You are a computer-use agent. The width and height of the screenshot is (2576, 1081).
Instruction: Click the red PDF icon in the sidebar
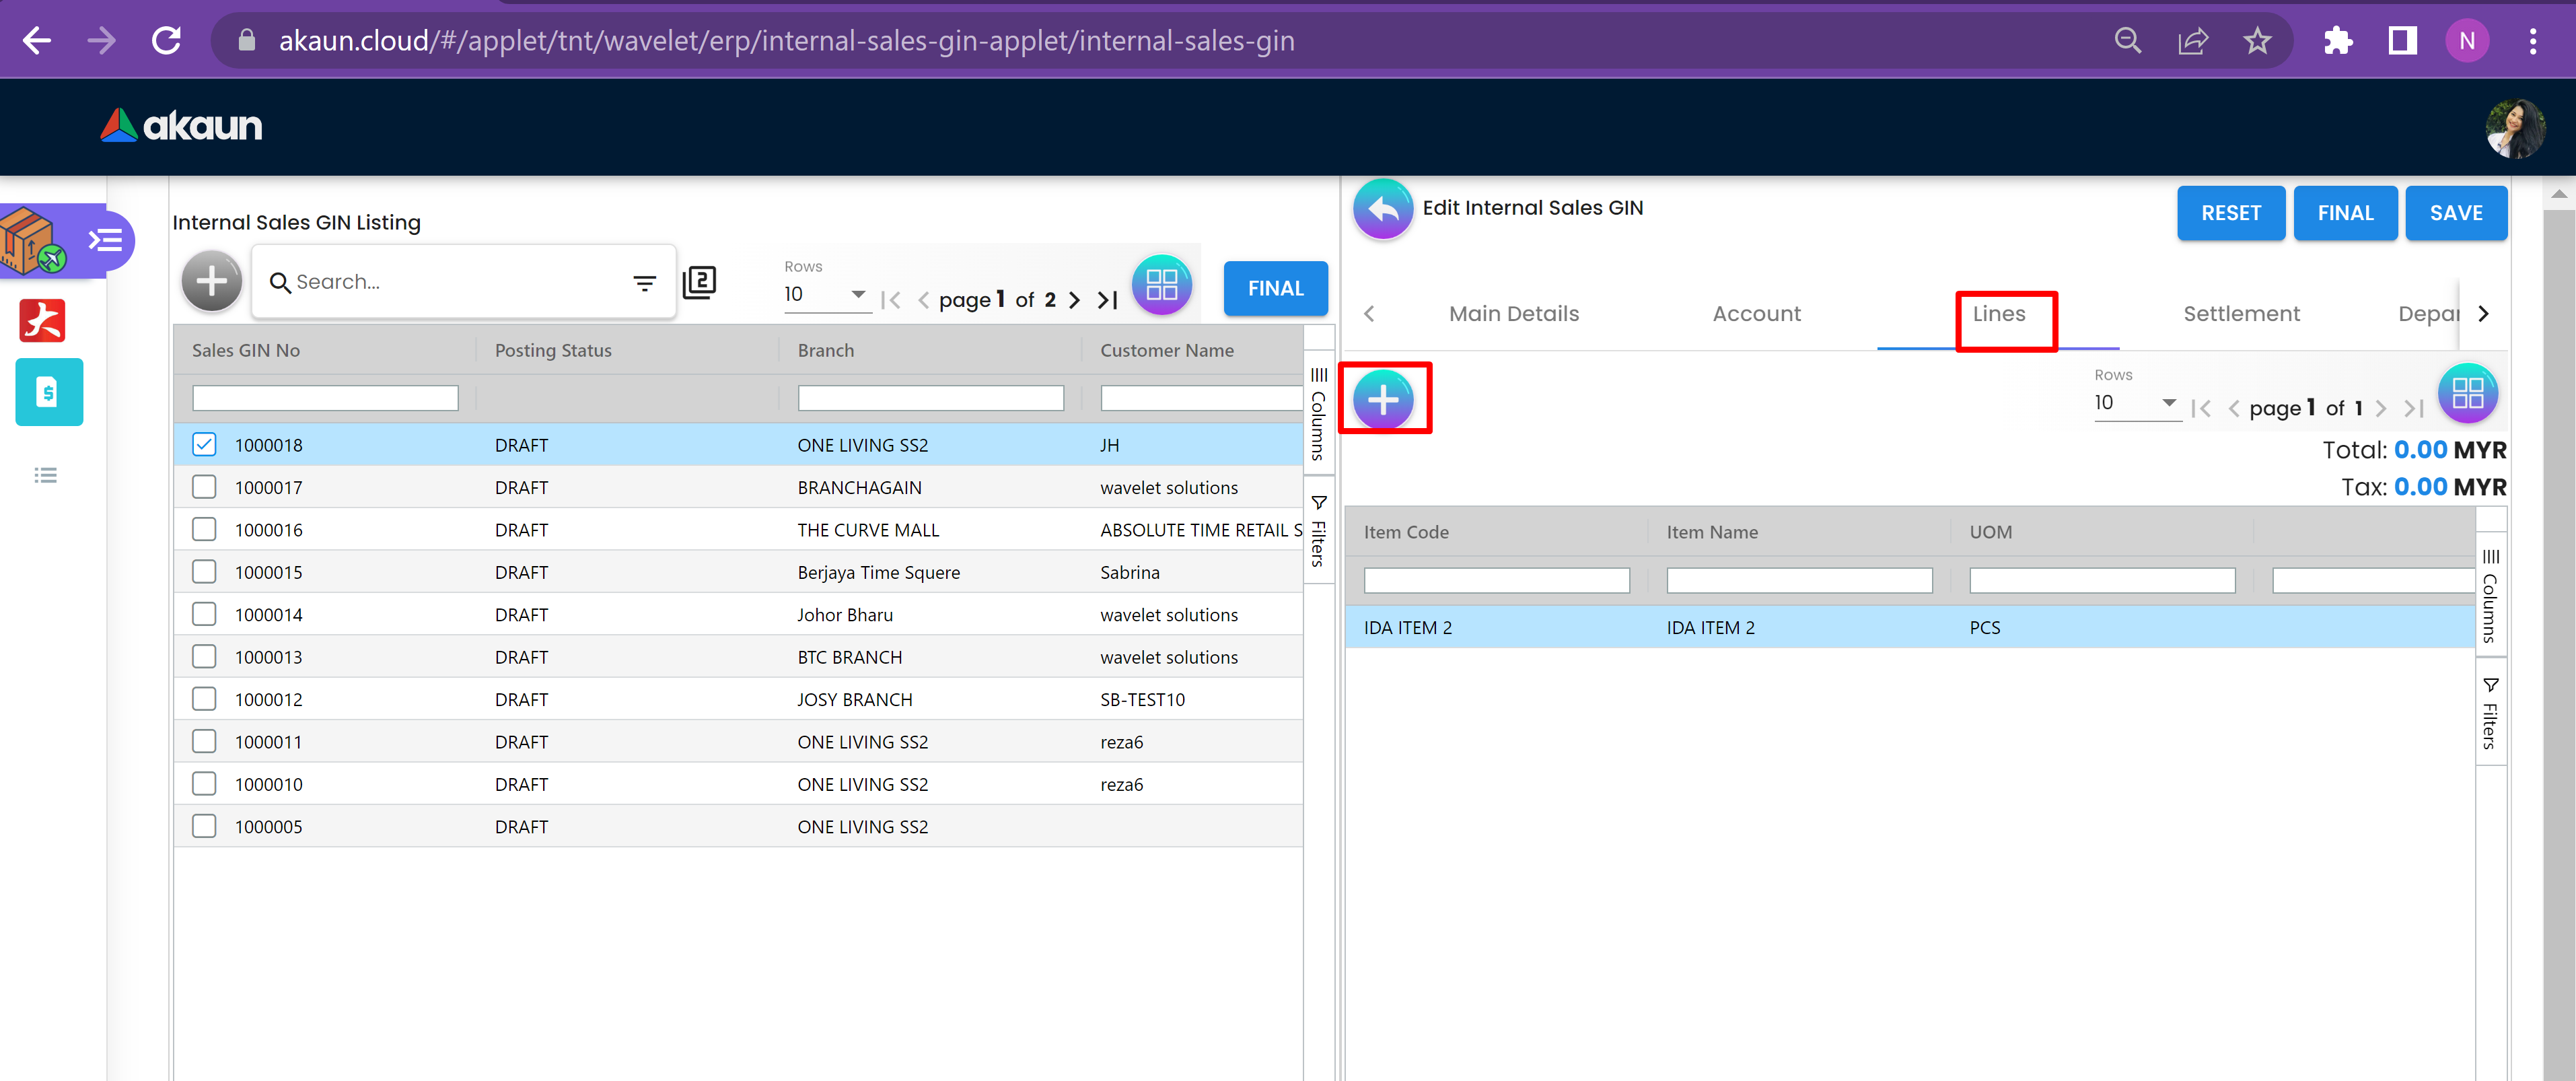(x=42, y=321)
